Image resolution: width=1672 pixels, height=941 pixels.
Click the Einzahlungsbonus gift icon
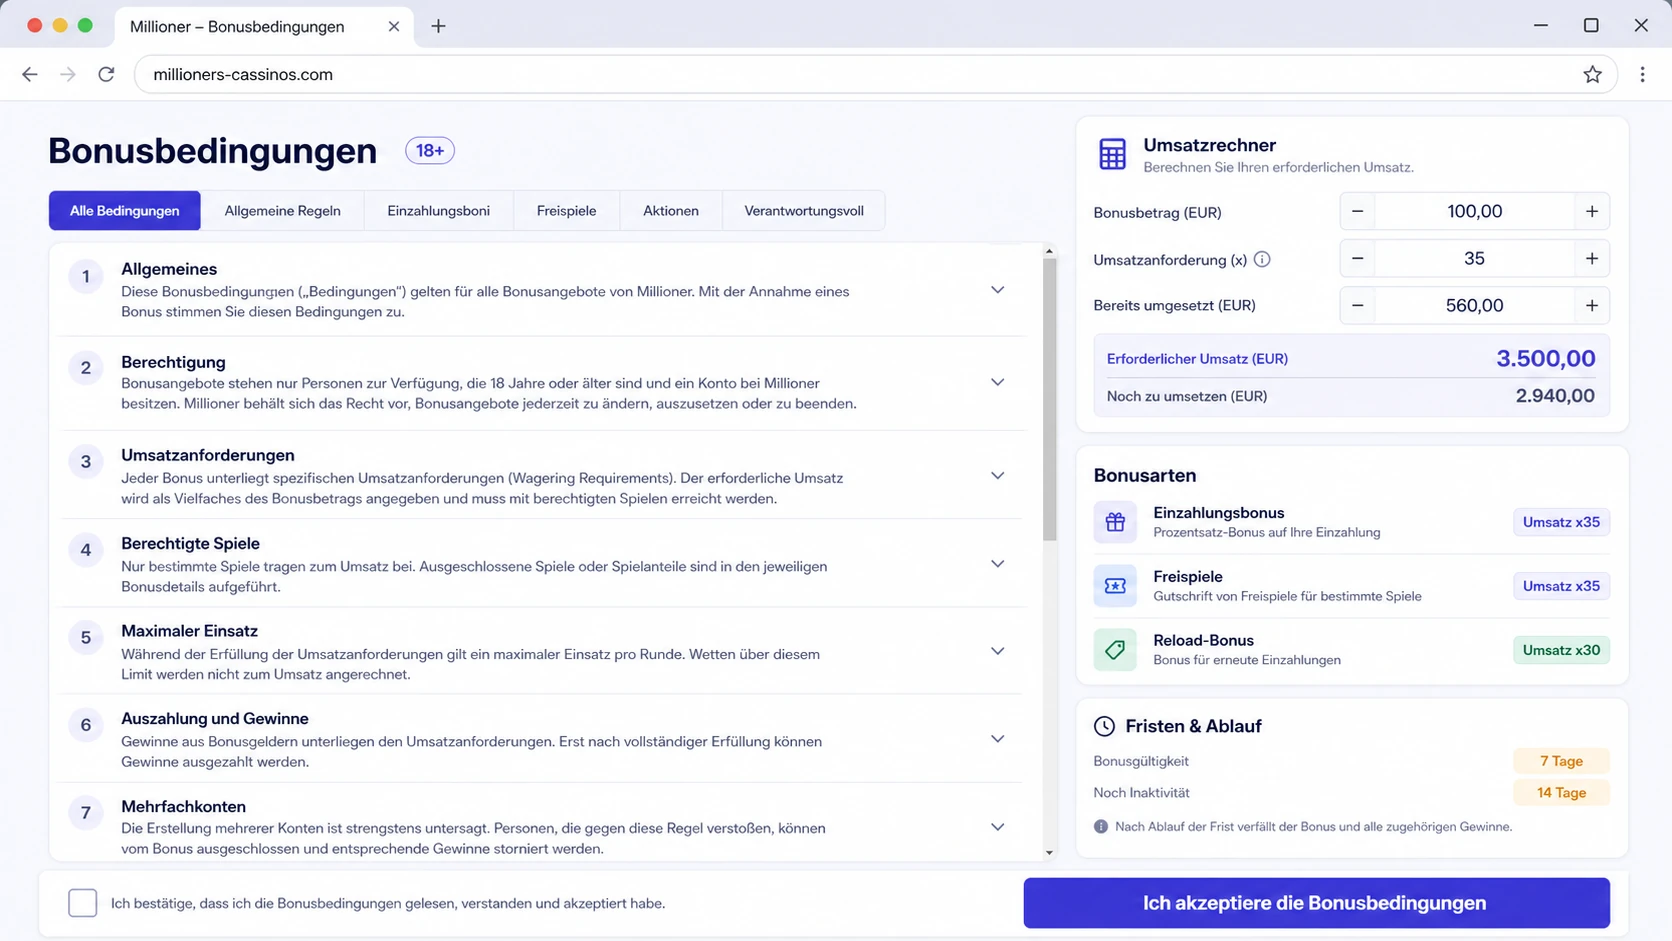click(x=1115, y=522)
